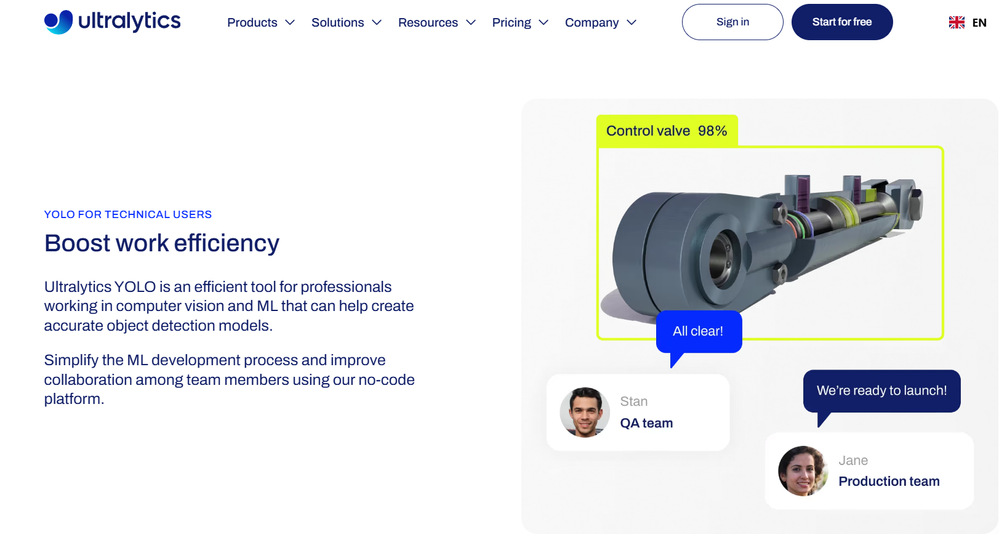Click the UK flag language icon

click(x=956, y=22)
